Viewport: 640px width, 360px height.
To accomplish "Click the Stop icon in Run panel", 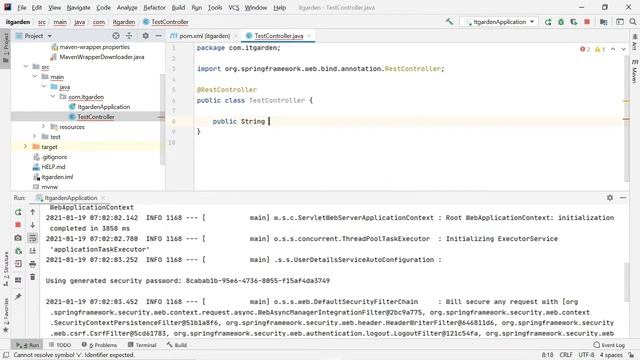I will 18,225.
